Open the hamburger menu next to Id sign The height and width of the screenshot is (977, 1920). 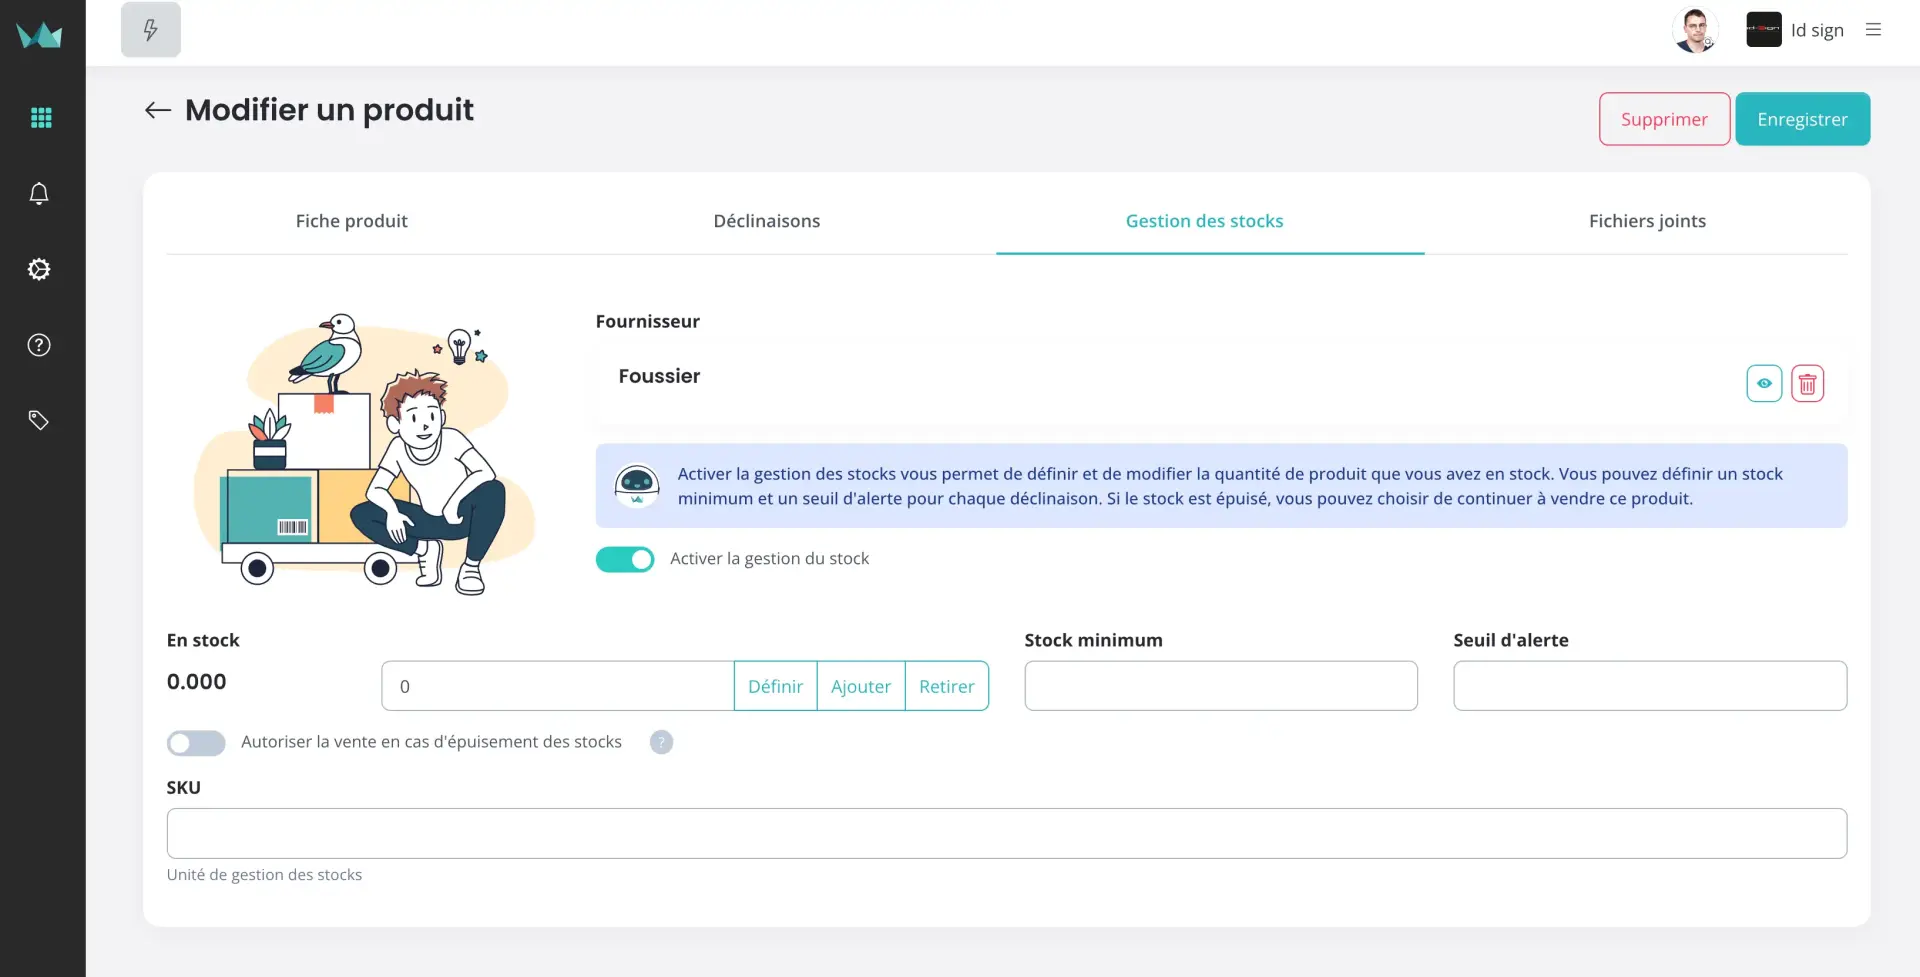click(x=1873, y=30)
